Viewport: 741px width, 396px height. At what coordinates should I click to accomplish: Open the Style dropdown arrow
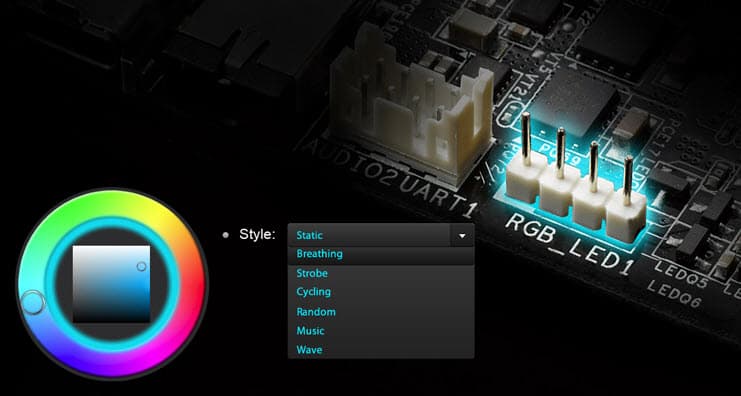(462, 235)
